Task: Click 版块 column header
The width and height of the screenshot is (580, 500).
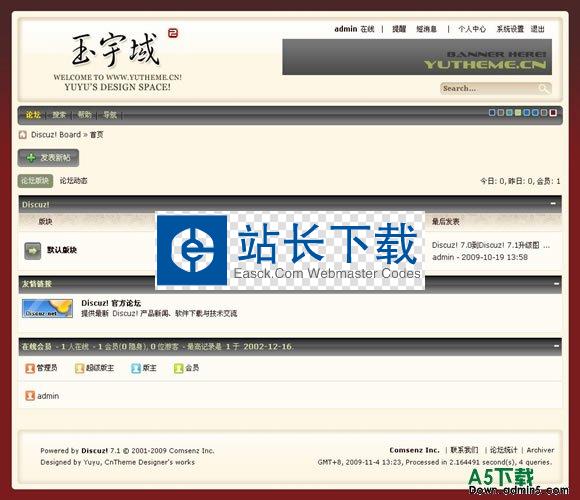Action: pos(45,222)
